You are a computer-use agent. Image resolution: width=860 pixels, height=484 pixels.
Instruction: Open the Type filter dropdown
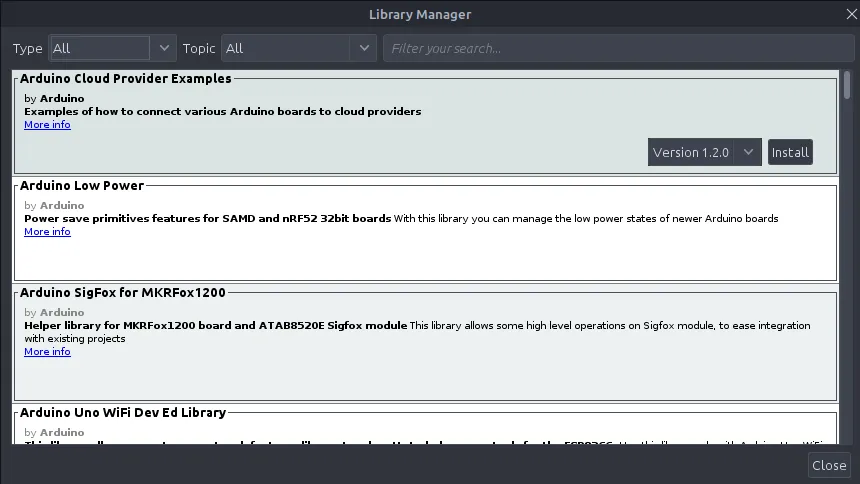coord(112,48)
